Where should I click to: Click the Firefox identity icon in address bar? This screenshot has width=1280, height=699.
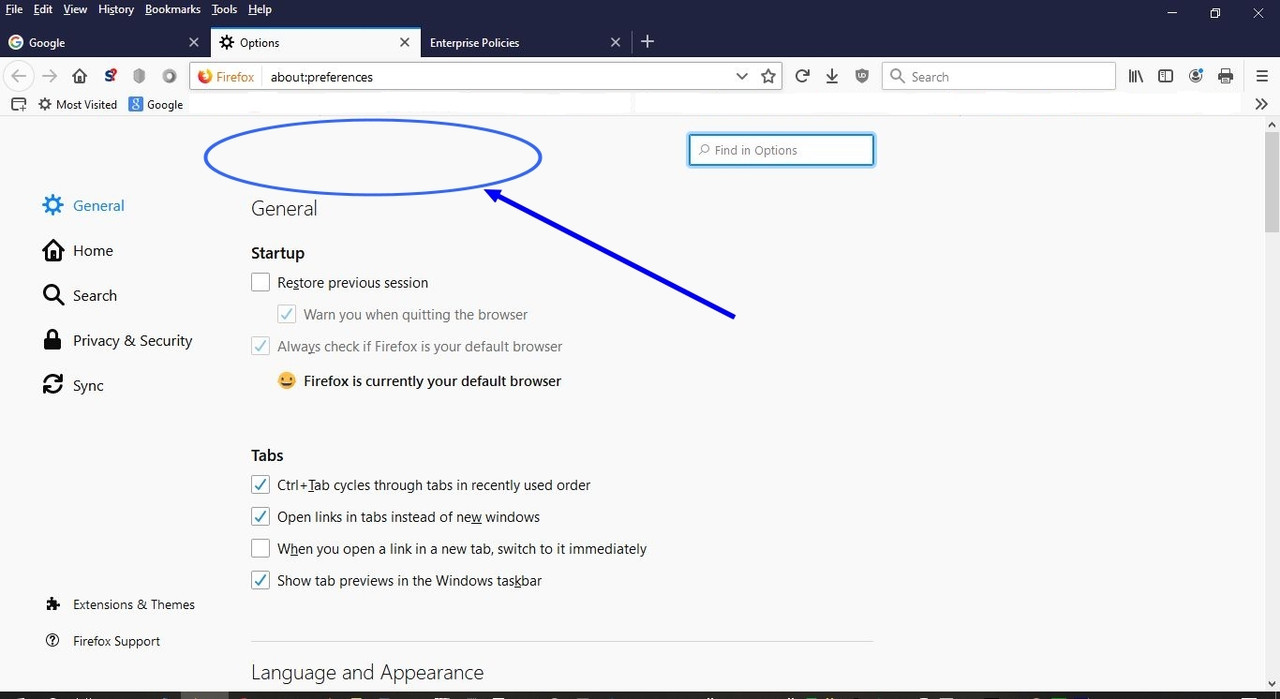point(225,76)
